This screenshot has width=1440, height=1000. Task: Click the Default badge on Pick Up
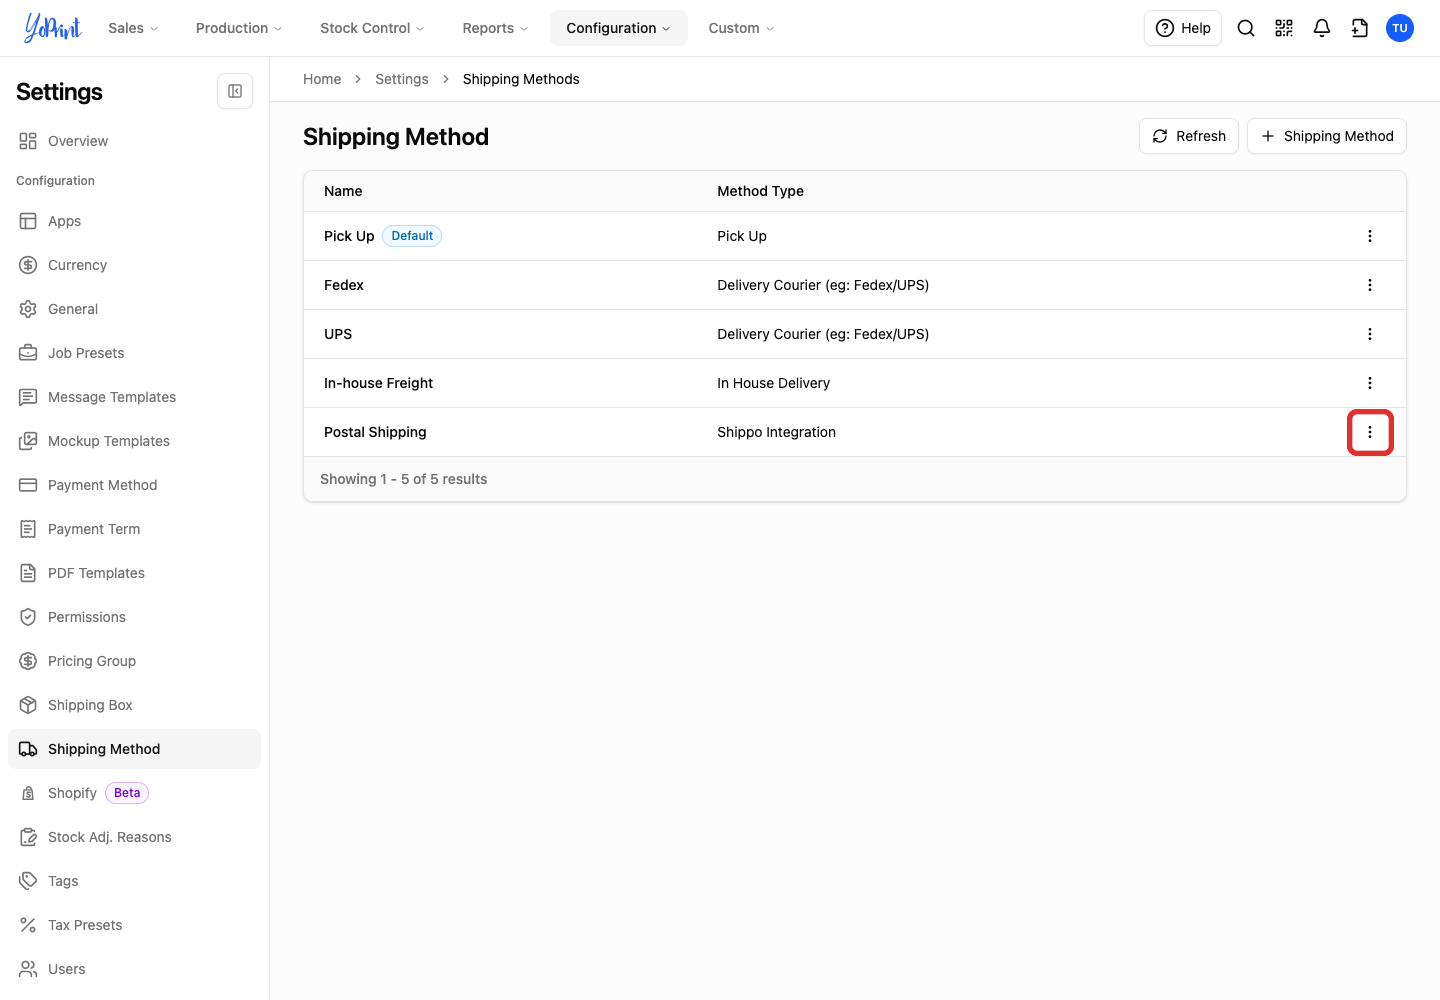click(412, 236)
